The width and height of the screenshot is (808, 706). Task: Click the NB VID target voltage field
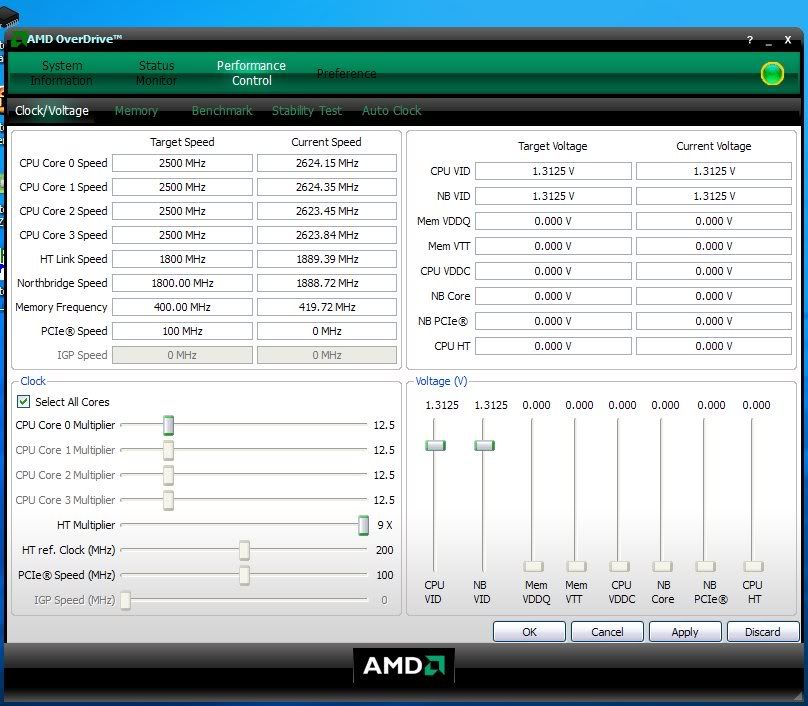[553, 196]
